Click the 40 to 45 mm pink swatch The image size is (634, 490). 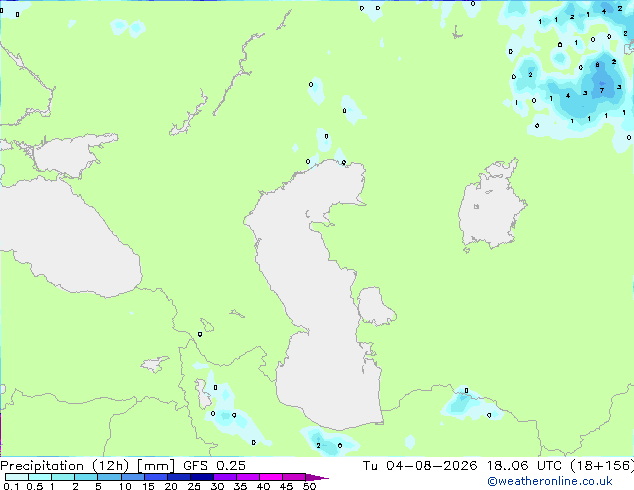(x=271, y=477)
